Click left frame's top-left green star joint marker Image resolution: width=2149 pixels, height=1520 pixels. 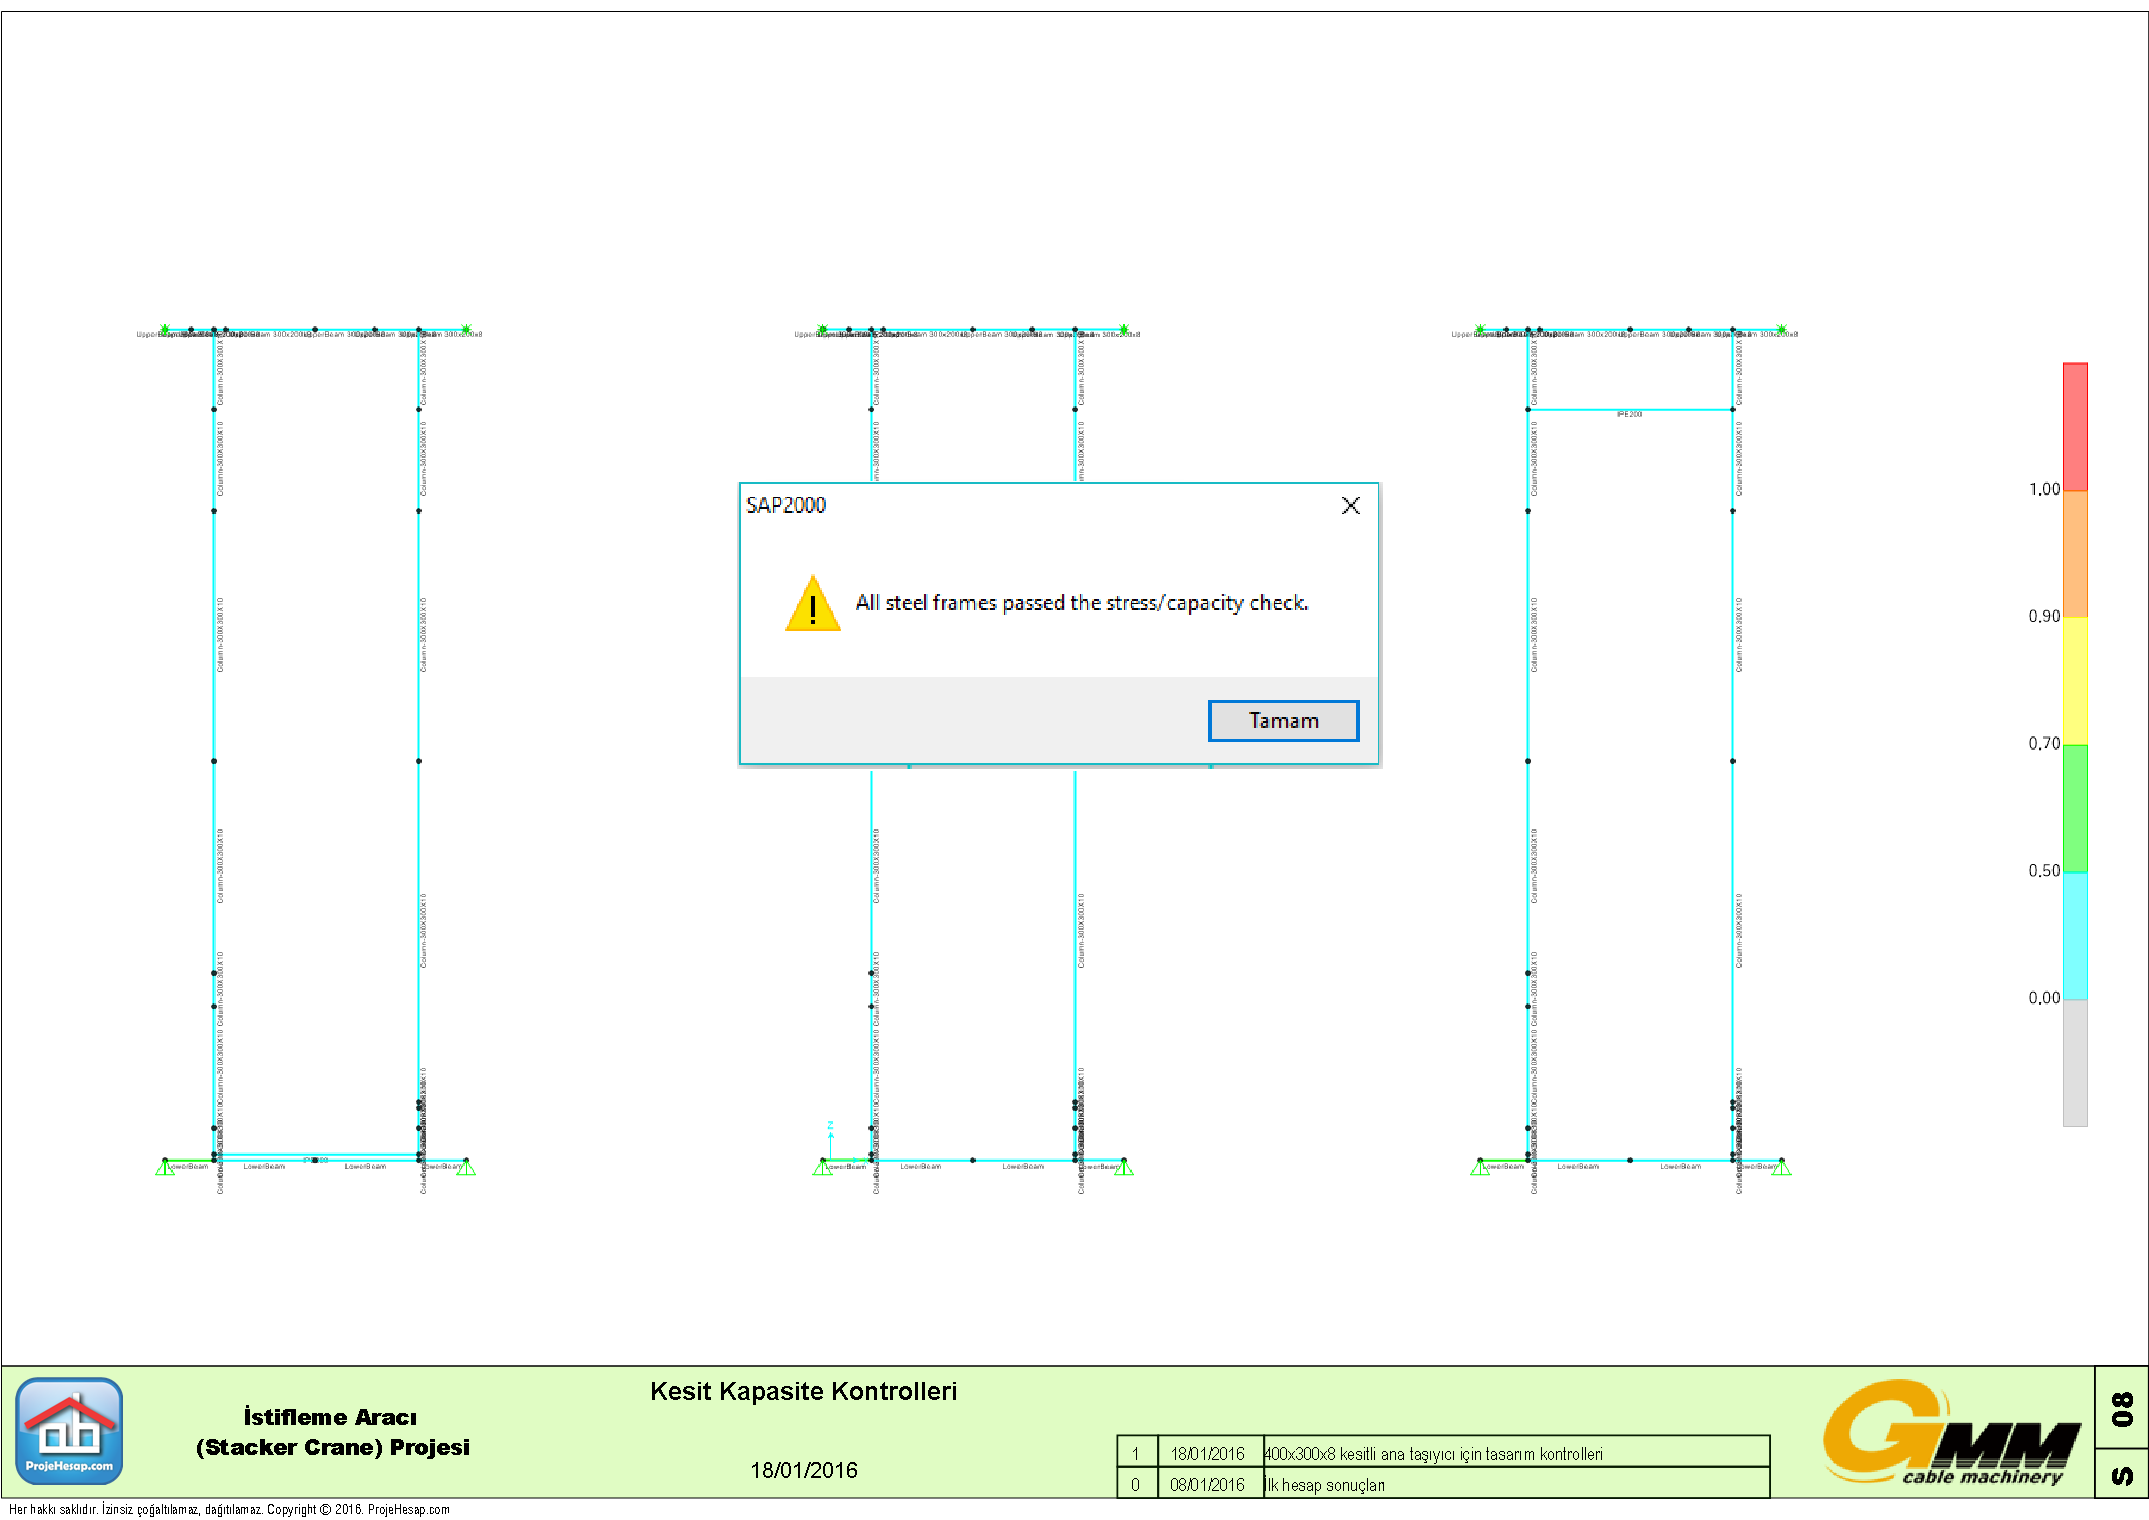pyautogui.click(x=165, y=329)
